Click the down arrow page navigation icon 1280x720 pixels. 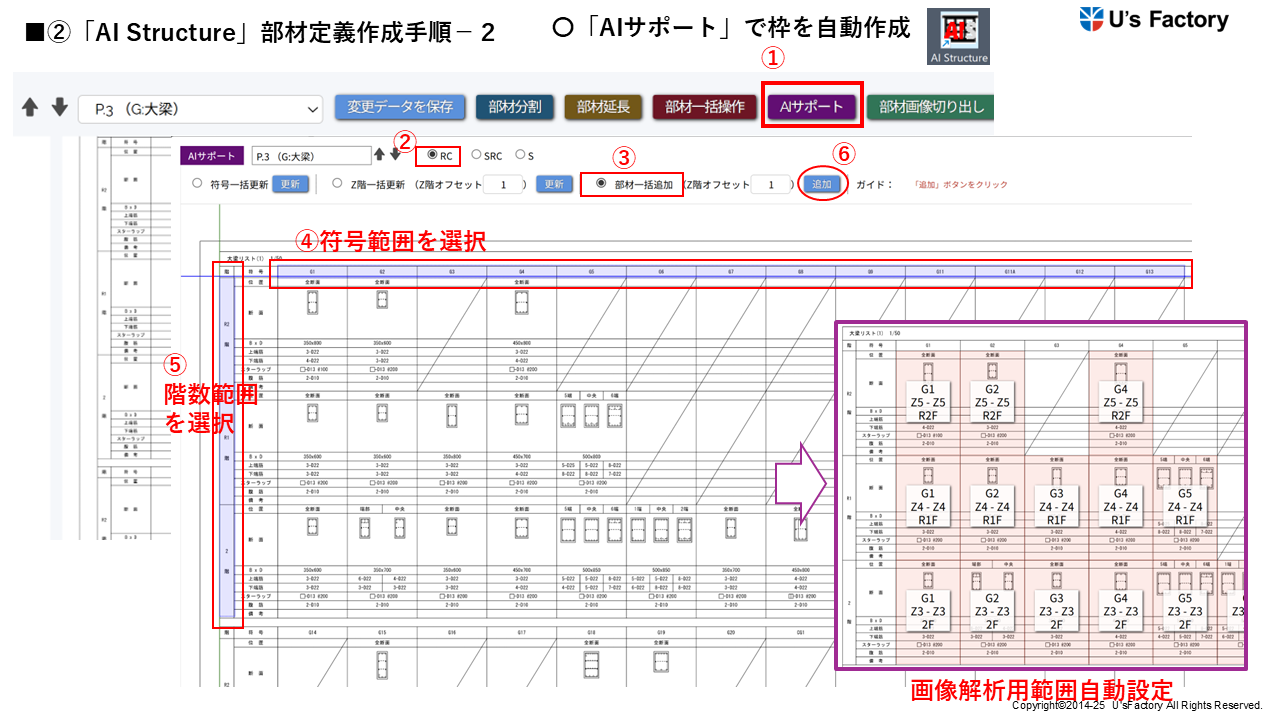59,107
